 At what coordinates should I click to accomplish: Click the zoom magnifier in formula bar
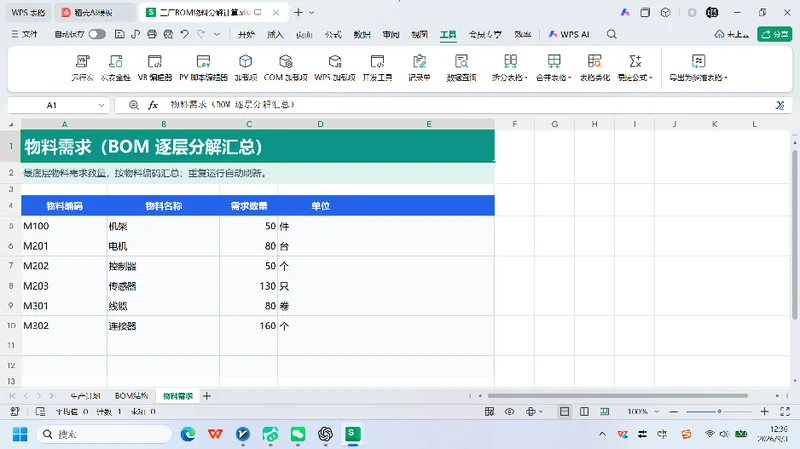(x=134, y=105)
